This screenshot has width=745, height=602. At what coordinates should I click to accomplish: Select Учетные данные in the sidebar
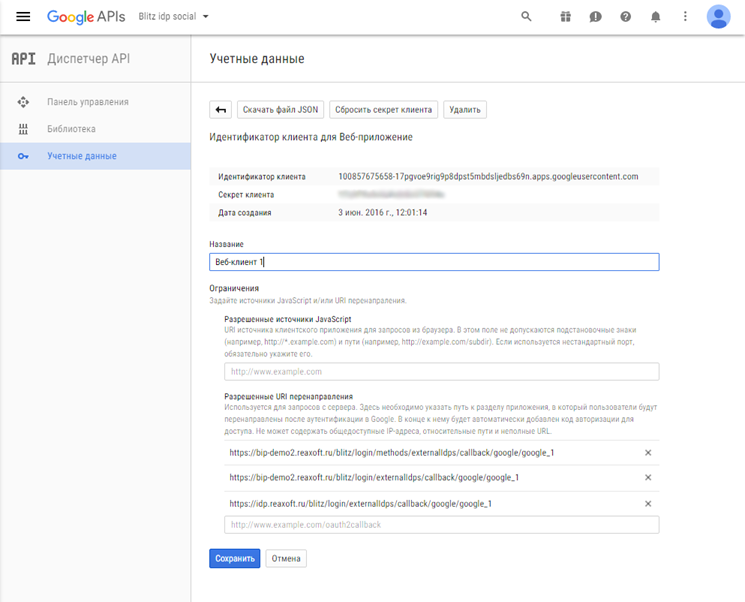81,156
